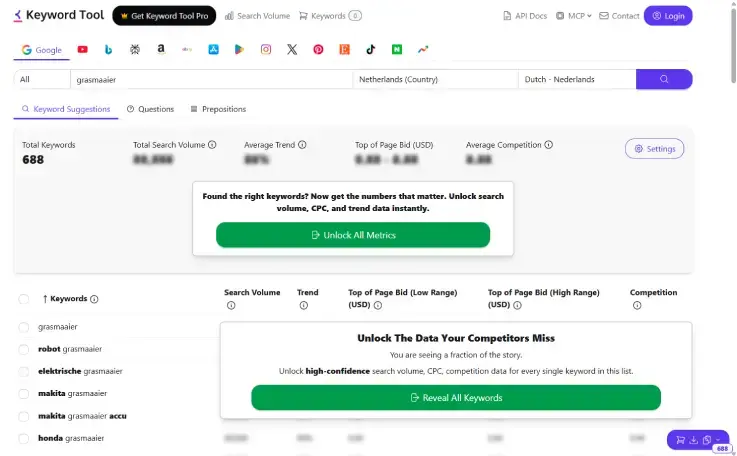The image size is (737, 456).
Task: Check the 'honda grasmaaier' keyword
Action: (x=24, y=439)
